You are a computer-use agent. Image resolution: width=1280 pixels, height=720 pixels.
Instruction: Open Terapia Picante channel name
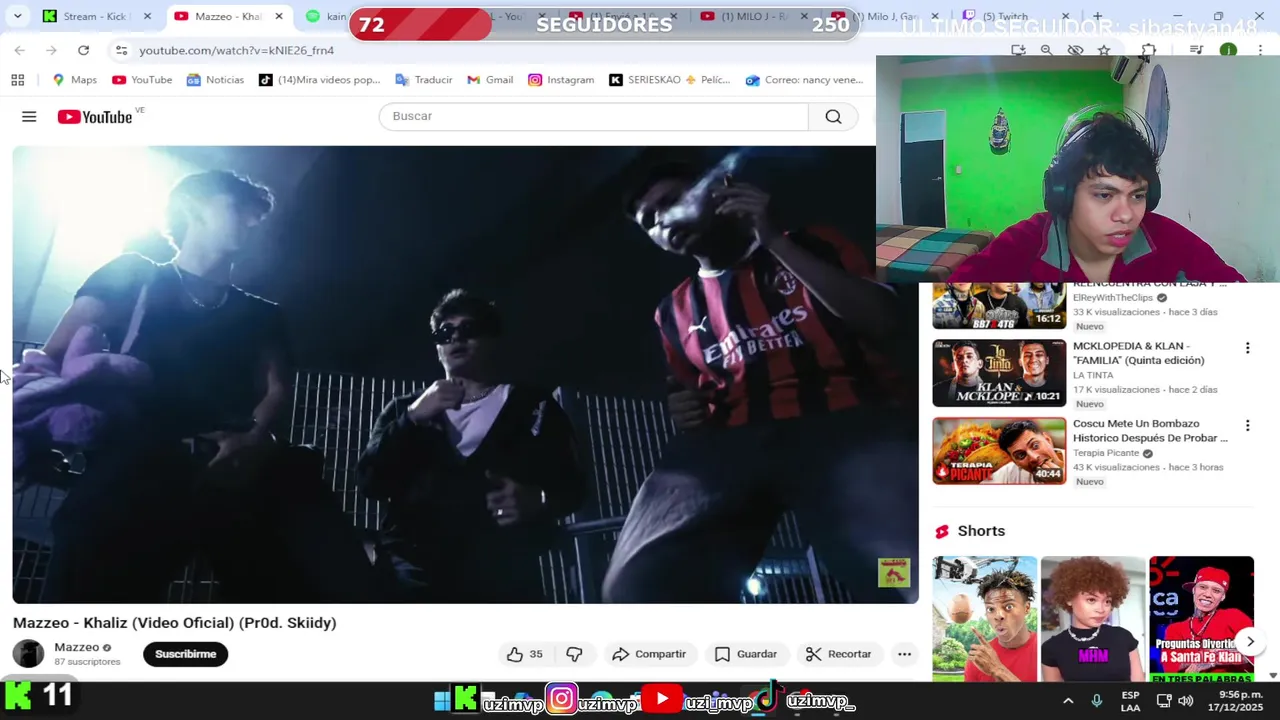coord(1106,453)
